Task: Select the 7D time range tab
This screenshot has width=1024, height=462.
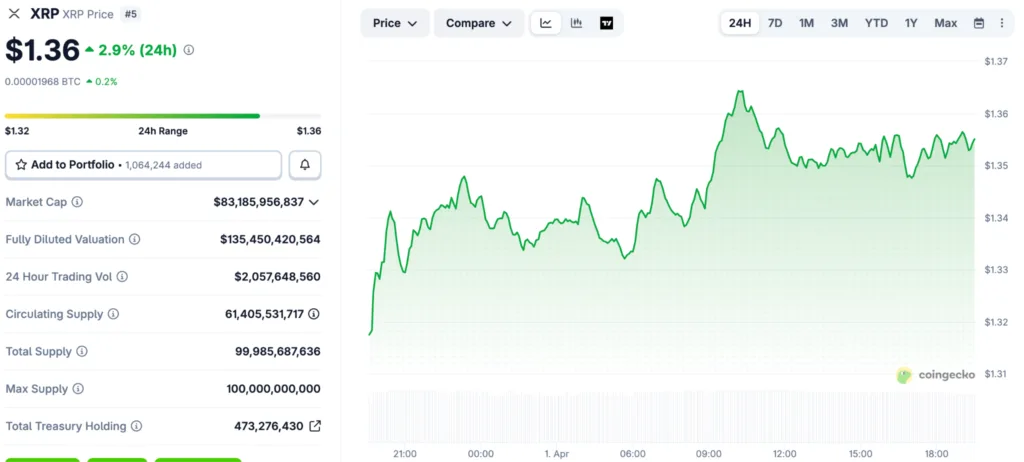Action: 775,23
